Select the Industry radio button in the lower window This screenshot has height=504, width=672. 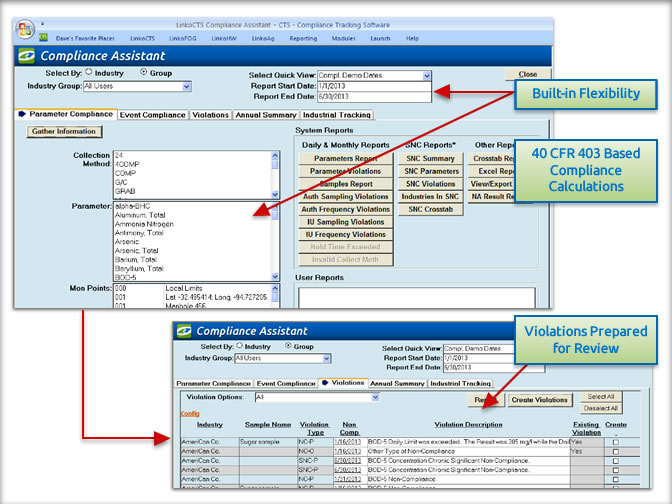click(x=240, y=345)
